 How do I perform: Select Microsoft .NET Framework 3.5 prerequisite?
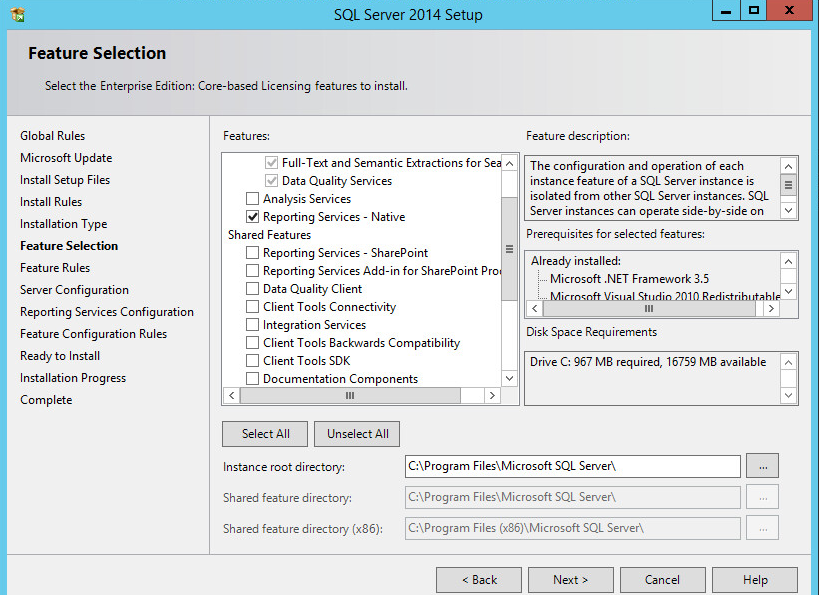tap(629, 279)
